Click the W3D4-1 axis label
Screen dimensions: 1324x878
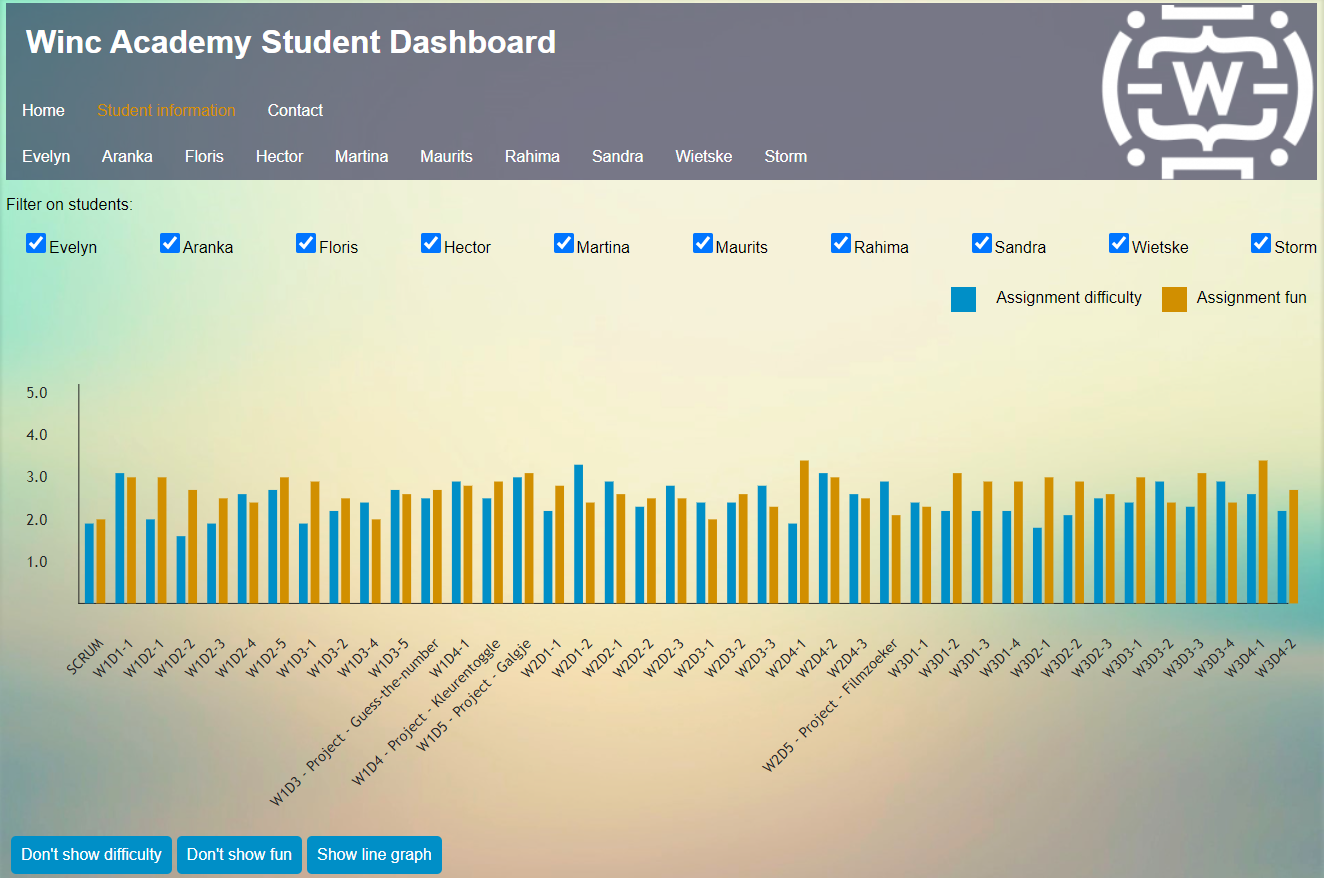click(1244, 658)
